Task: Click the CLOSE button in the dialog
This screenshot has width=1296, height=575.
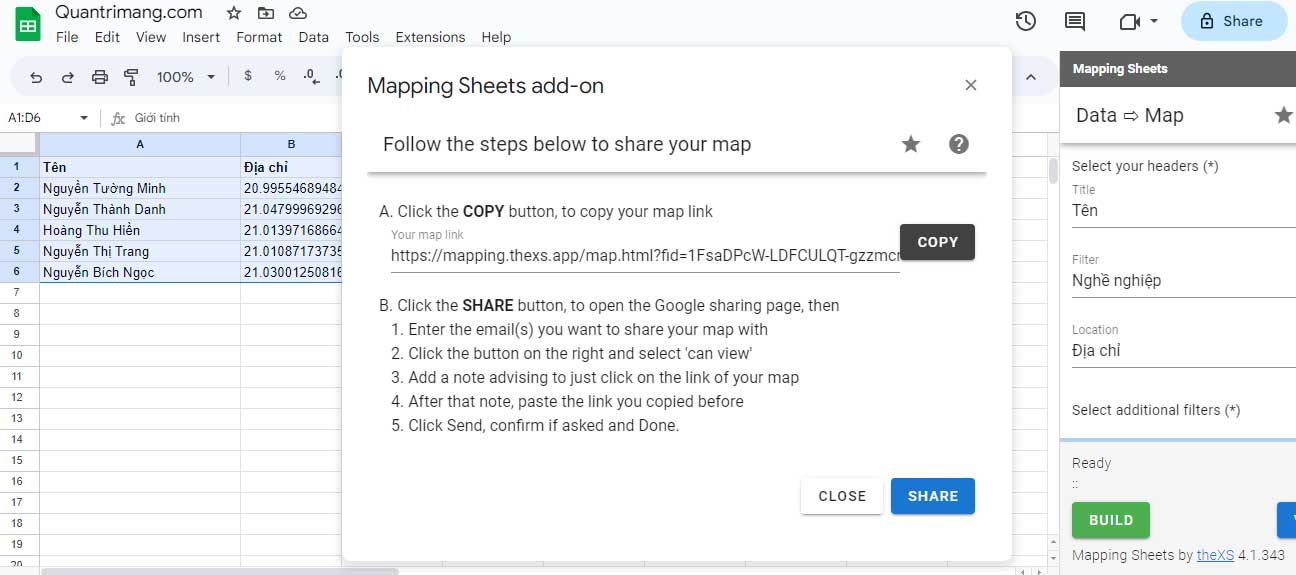Action: tap(842, 496)
